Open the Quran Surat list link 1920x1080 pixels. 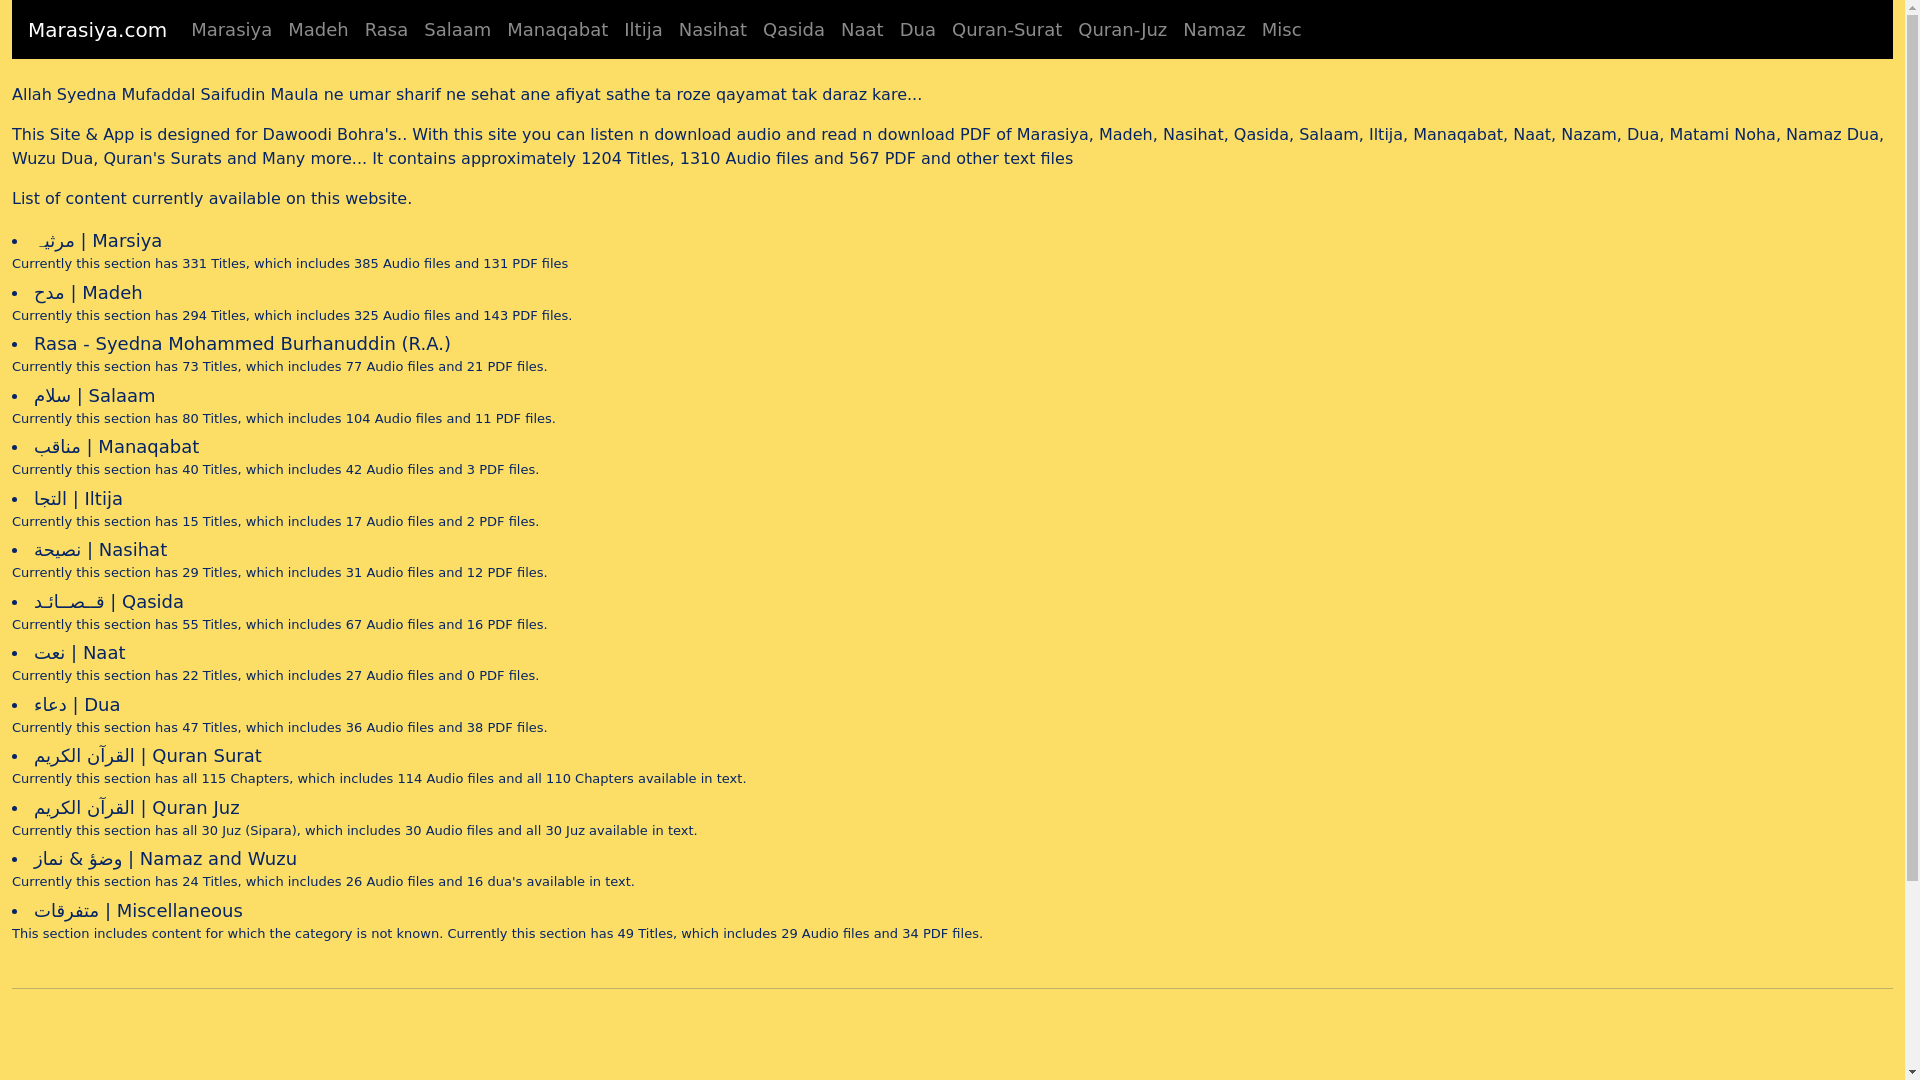click(x=147, y=756)
